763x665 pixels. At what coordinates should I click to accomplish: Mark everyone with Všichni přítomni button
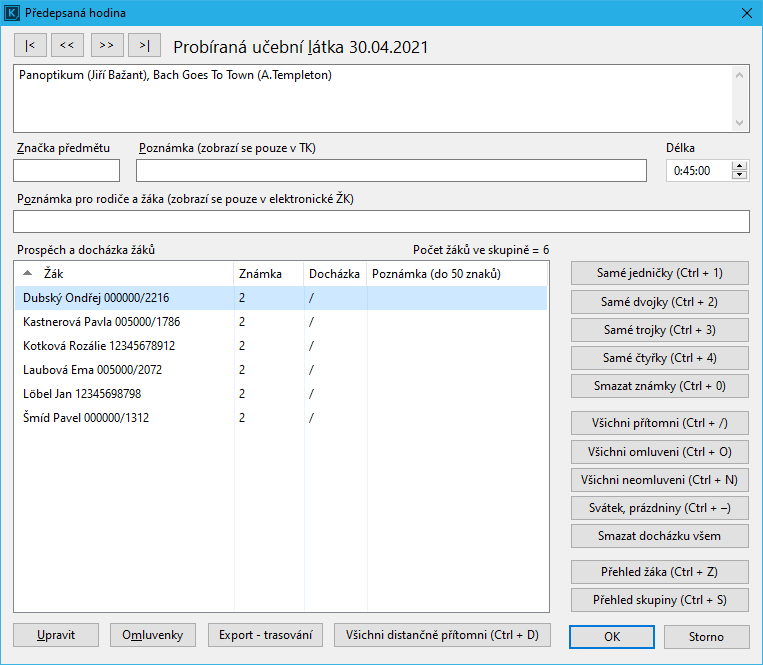tap(659, 424)
